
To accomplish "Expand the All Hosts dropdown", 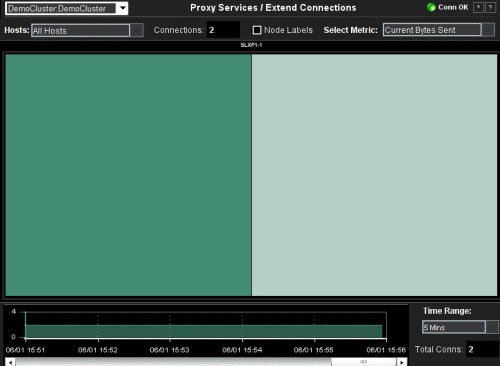I will pos(137,30).
